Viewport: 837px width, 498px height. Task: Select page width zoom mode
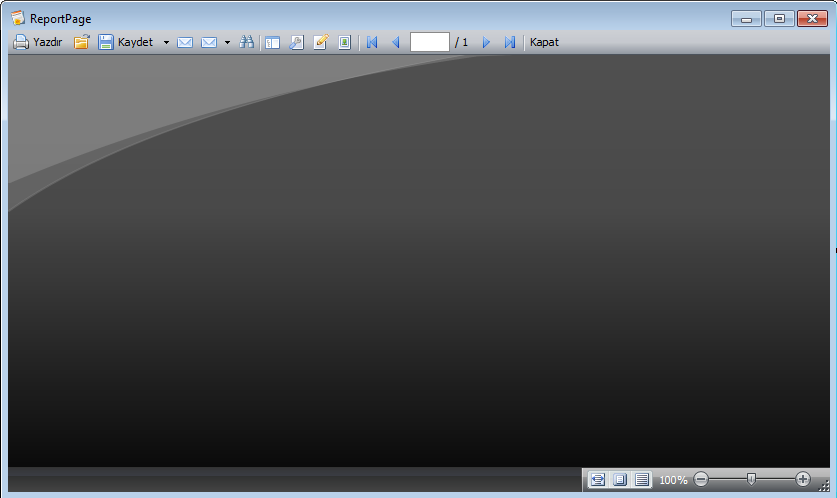[597, 479]
